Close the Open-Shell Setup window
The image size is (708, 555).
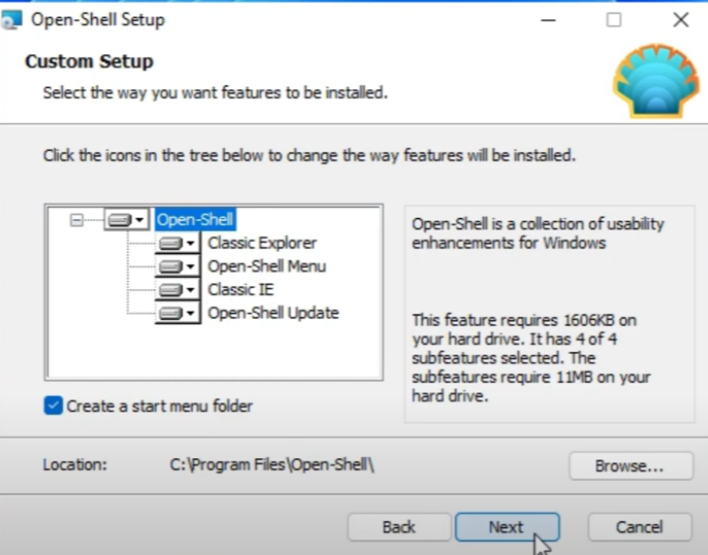tap(680, 20)
